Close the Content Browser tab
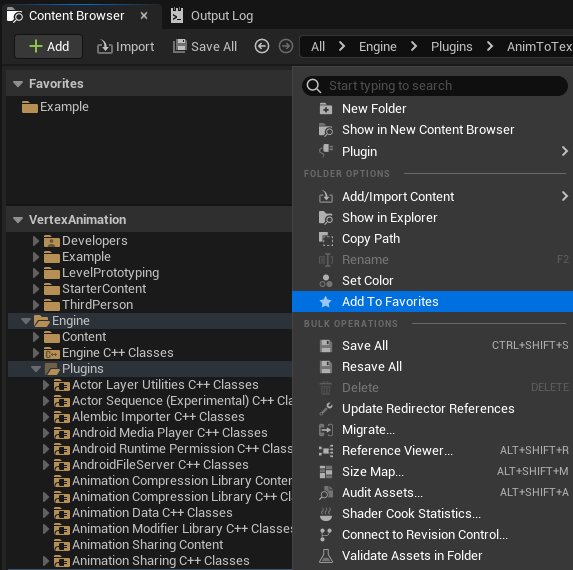 pos(144,16)
